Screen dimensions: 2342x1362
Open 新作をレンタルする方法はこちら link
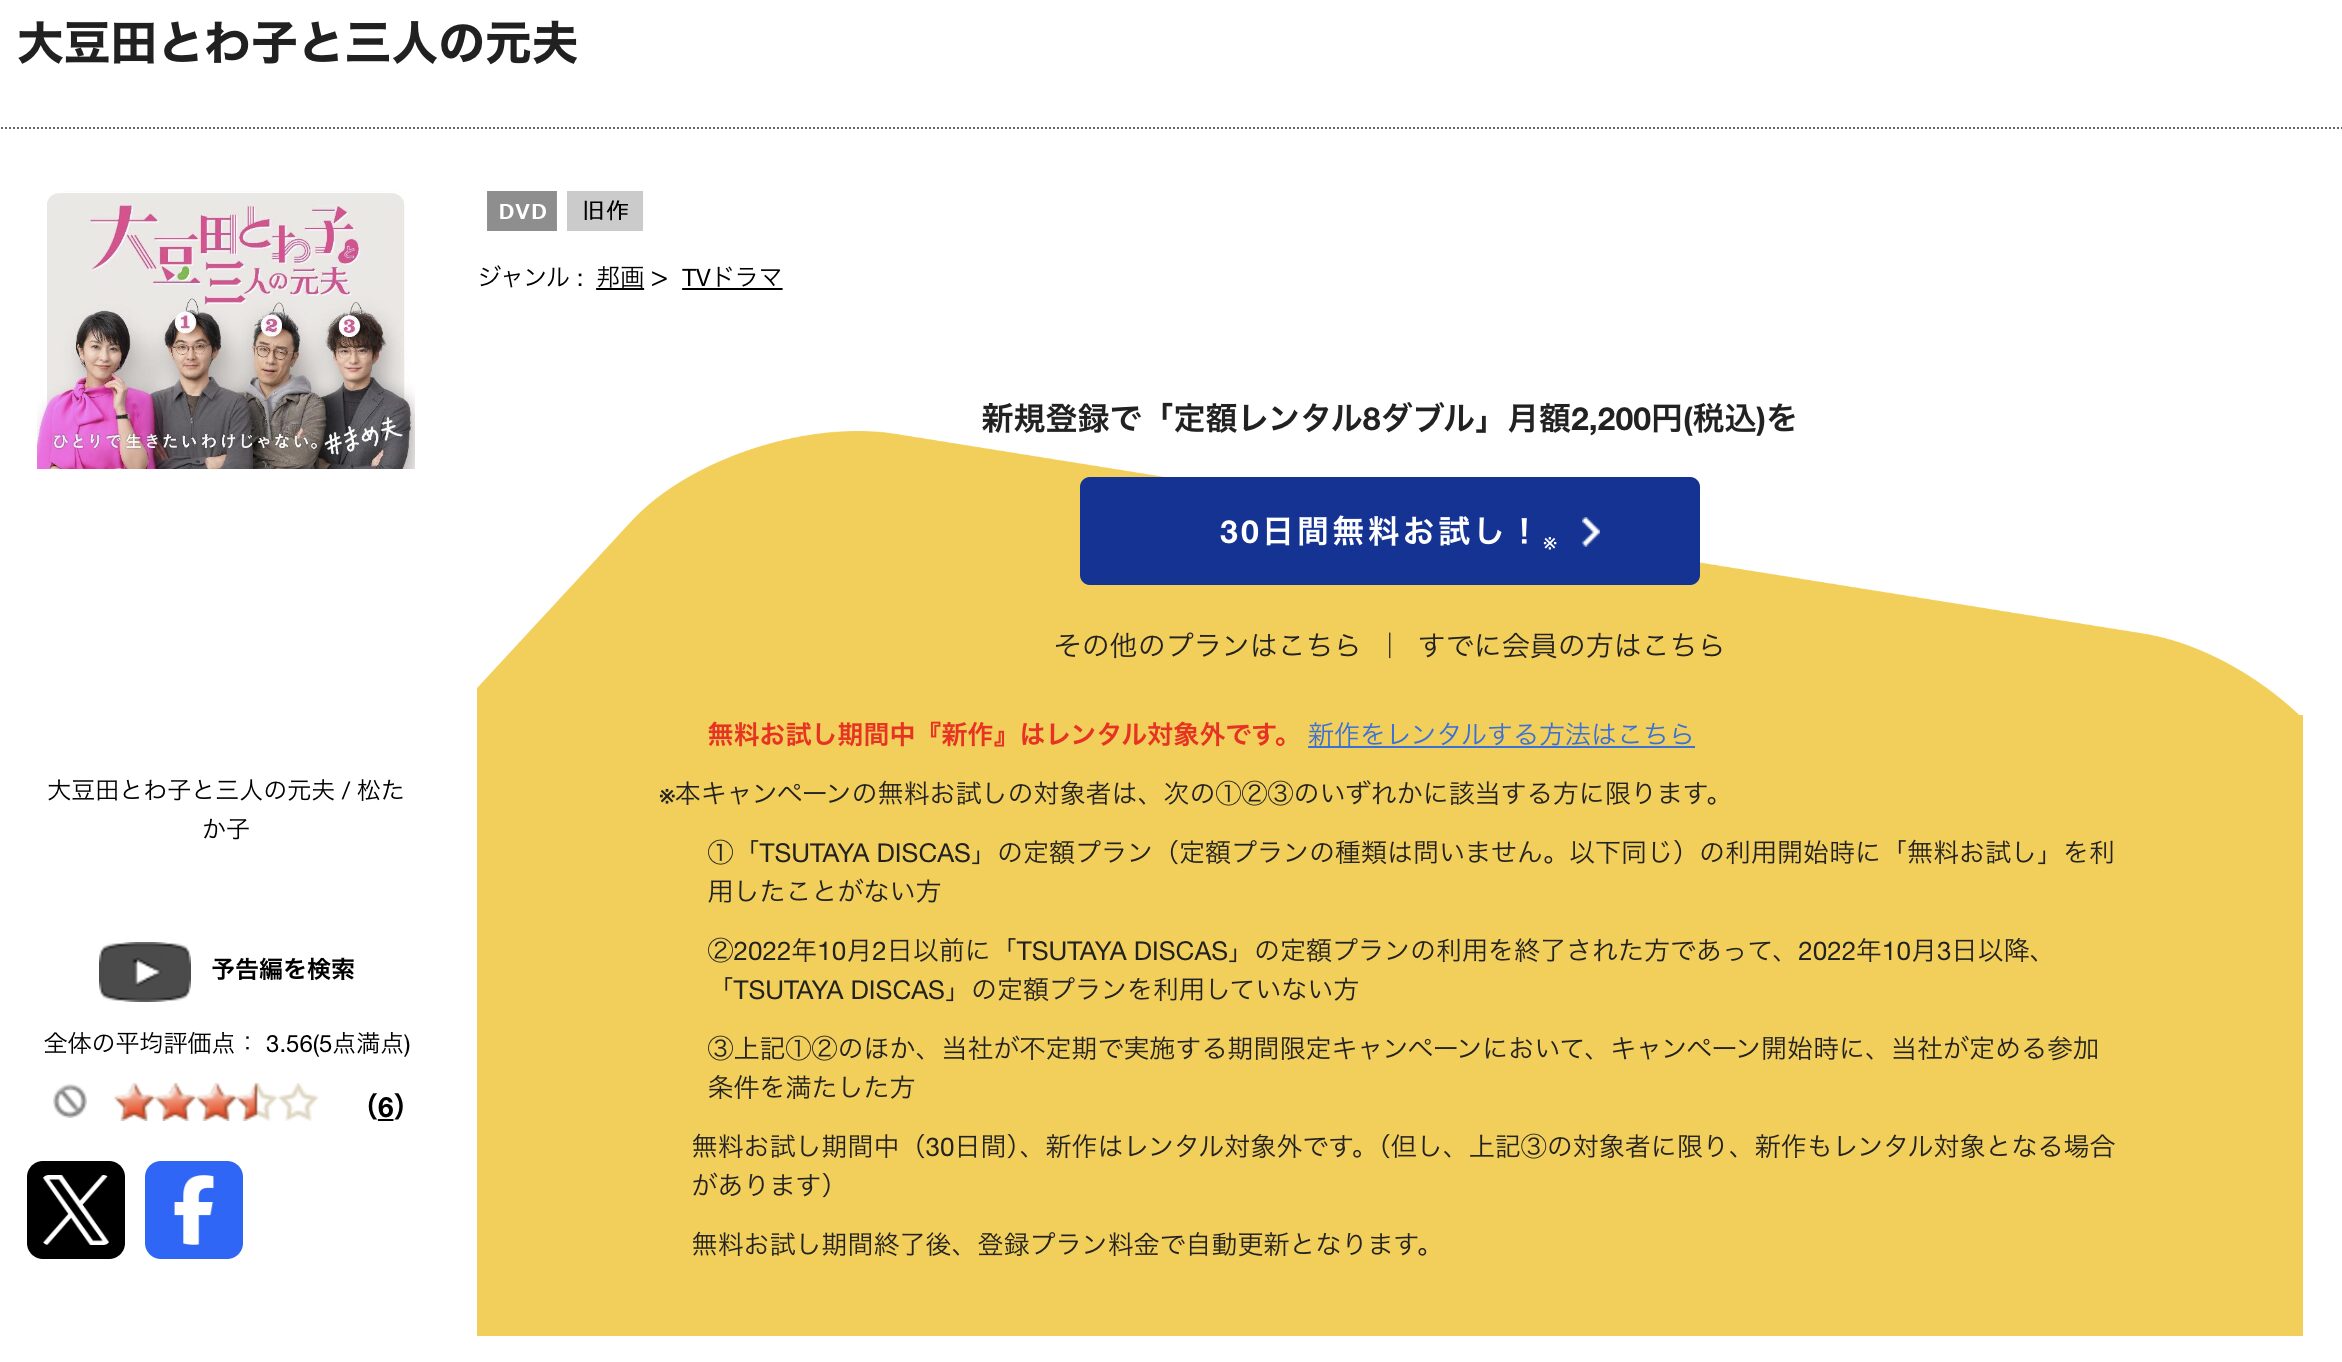(x=1500, y=734)
